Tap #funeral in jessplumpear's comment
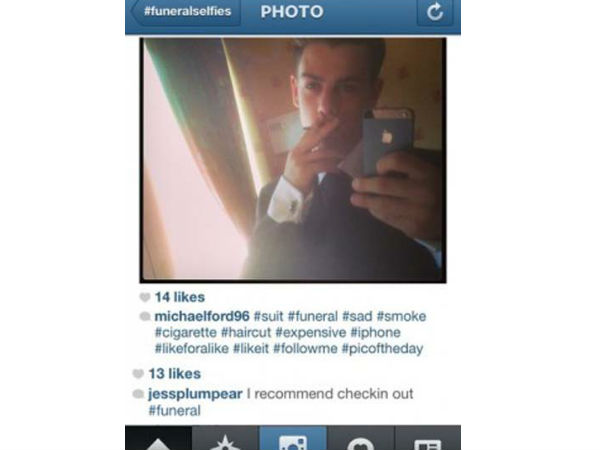 174,411
